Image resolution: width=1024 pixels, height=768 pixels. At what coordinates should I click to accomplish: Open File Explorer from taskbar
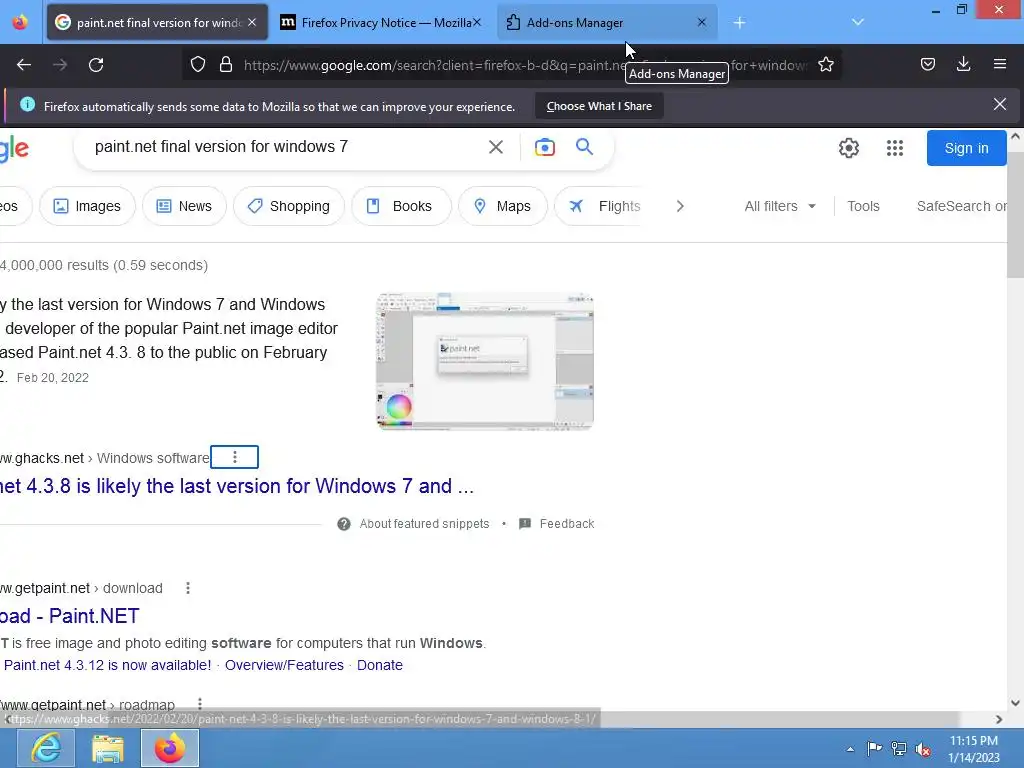click(x=108, y=748)
